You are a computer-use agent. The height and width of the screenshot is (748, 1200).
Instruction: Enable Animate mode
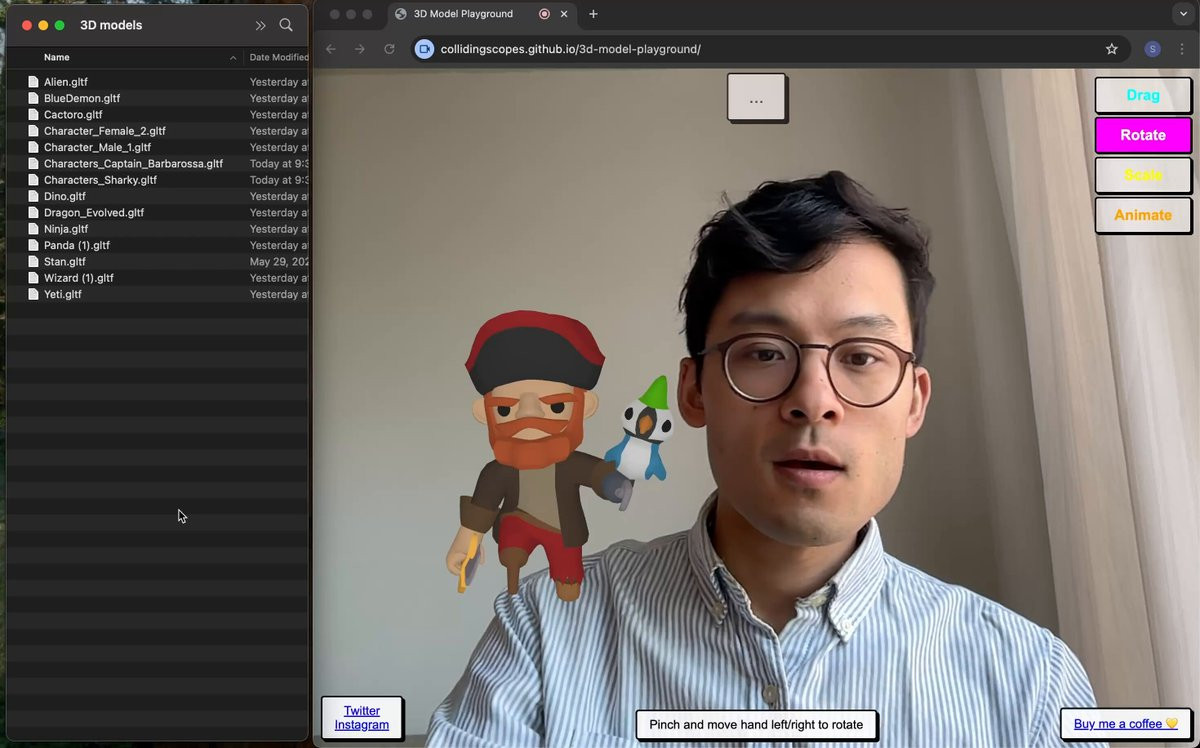pos(1143,215)
